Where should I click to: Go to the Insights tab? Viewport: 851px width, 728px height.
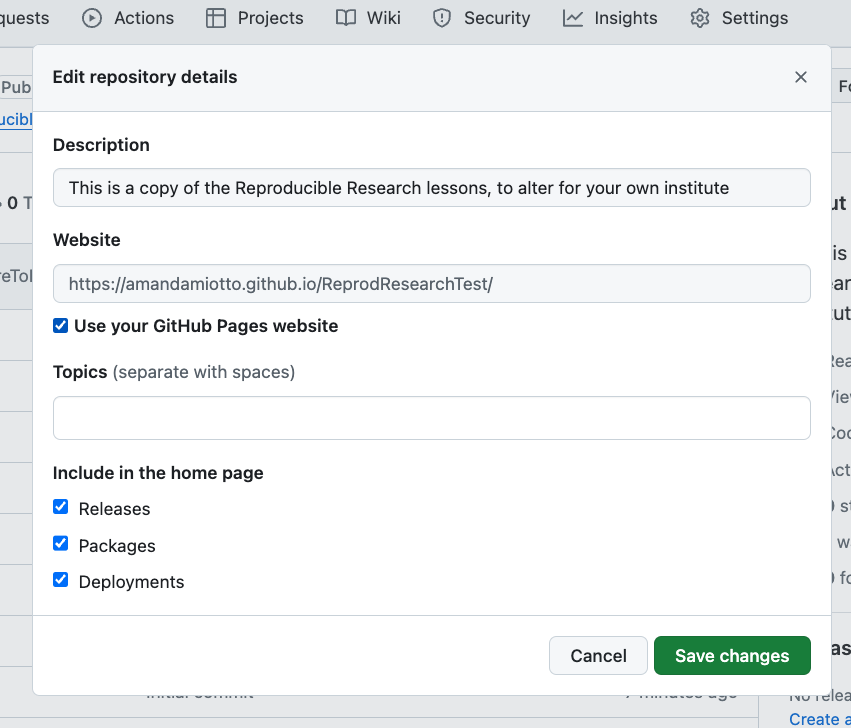click(625, 18)
